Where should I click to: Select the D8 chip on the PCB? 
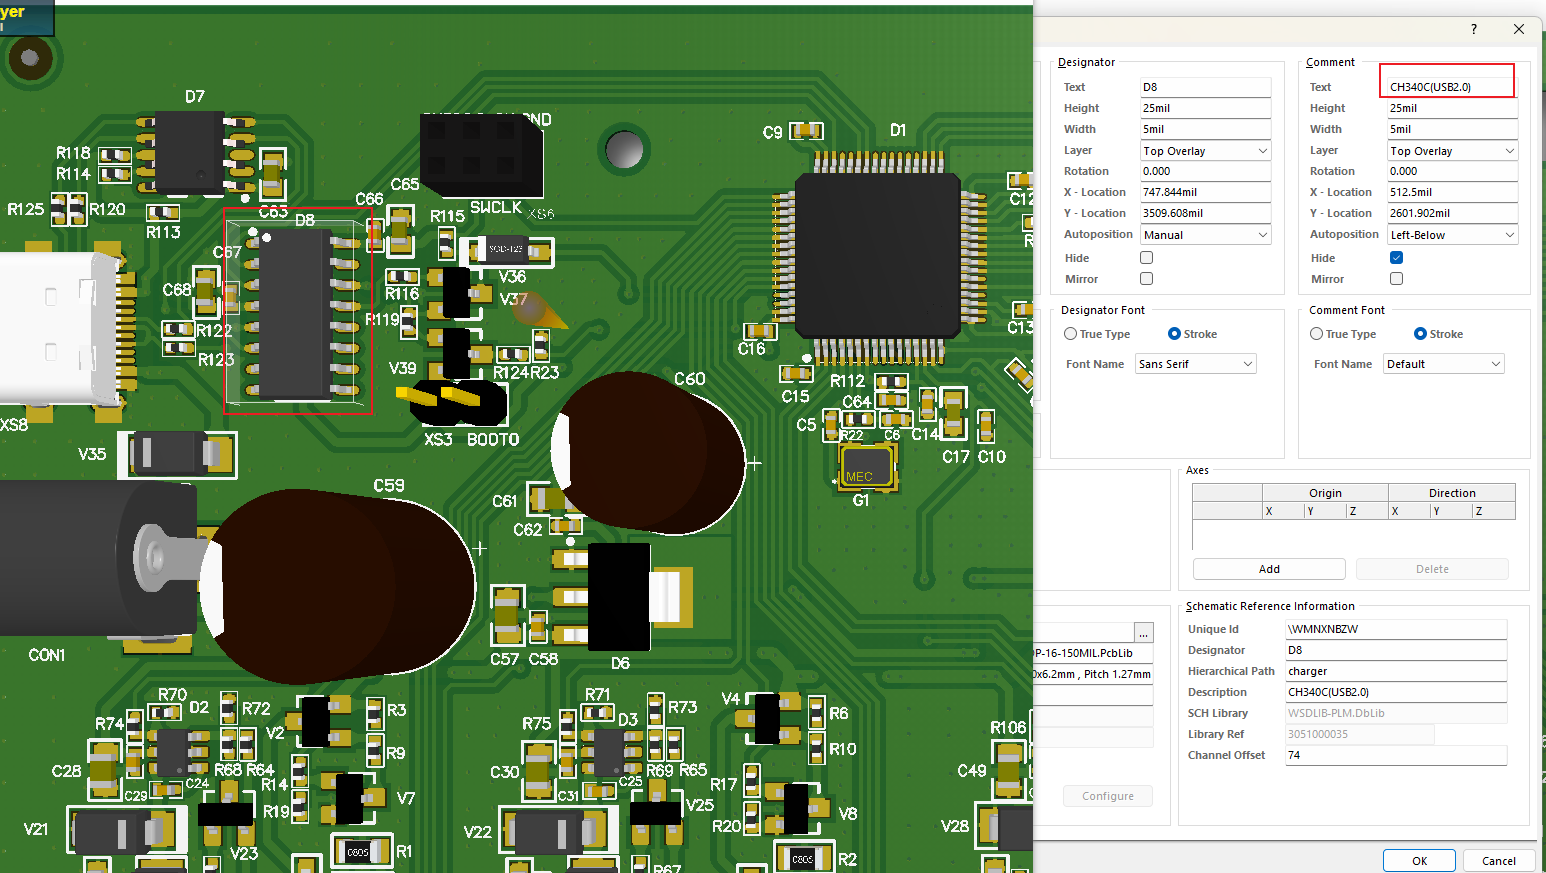(x=297, y=314)
